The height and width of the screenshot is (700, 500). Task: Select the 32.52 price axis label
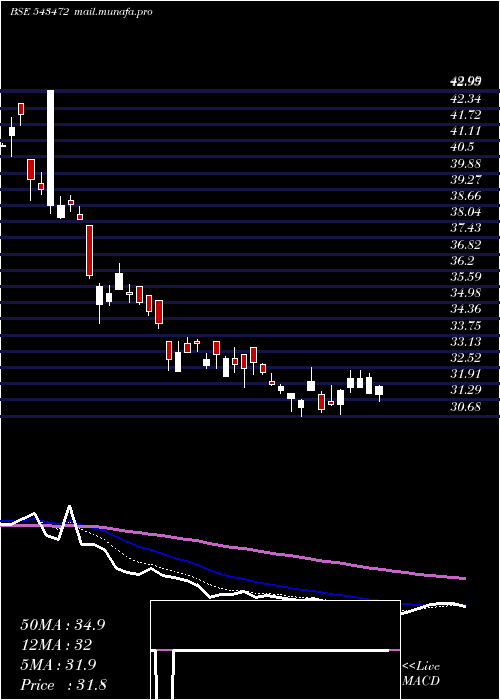click(x=466, y=358)
